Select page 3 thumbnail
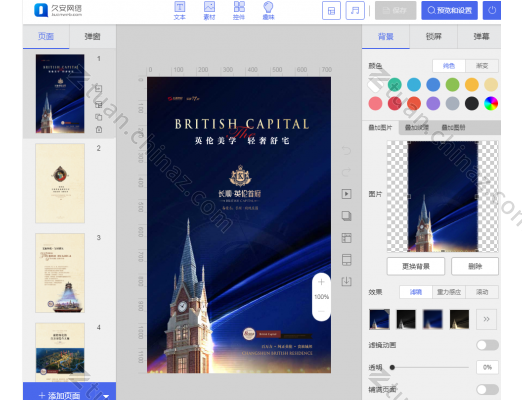 click(60, 273)
